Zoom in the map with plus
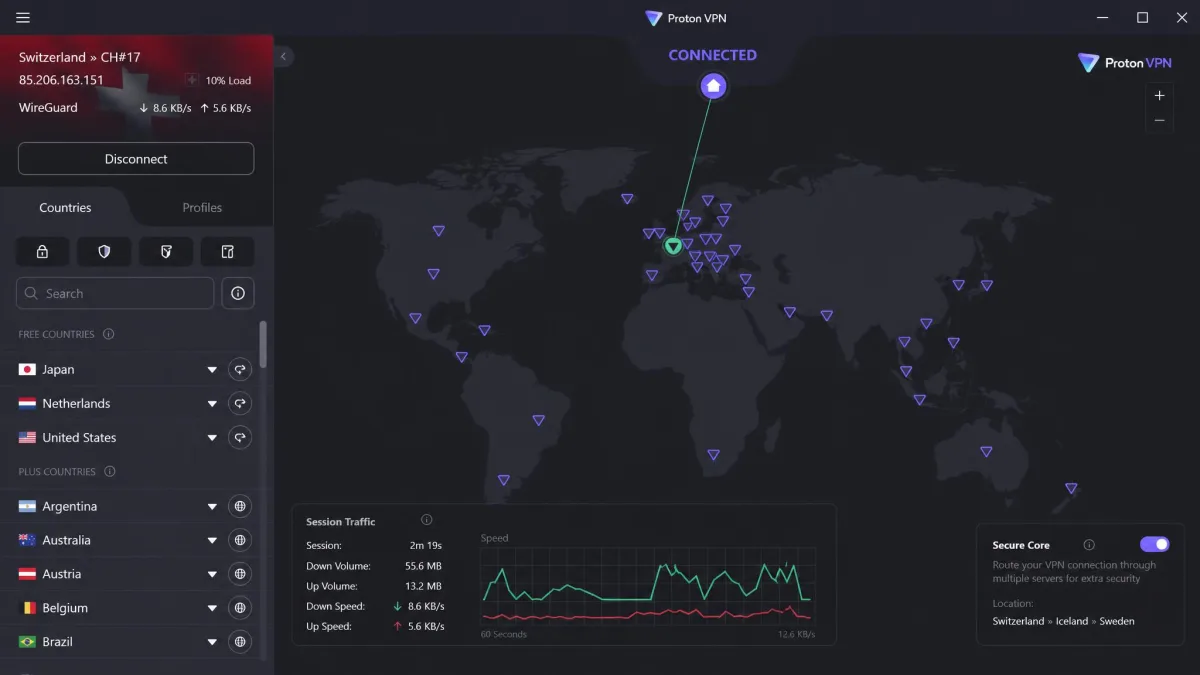1200x675 pixels. tap(1159, 96)
